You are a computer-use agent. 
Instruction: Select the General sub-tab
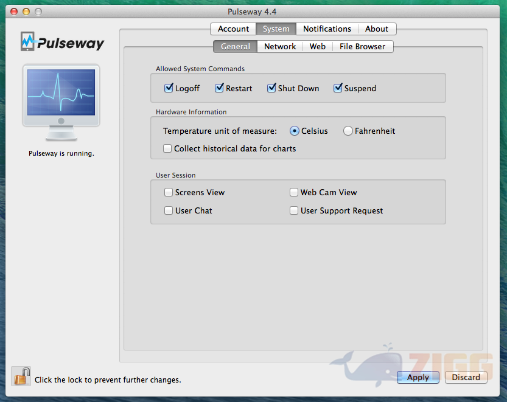[x=235, y=46]
